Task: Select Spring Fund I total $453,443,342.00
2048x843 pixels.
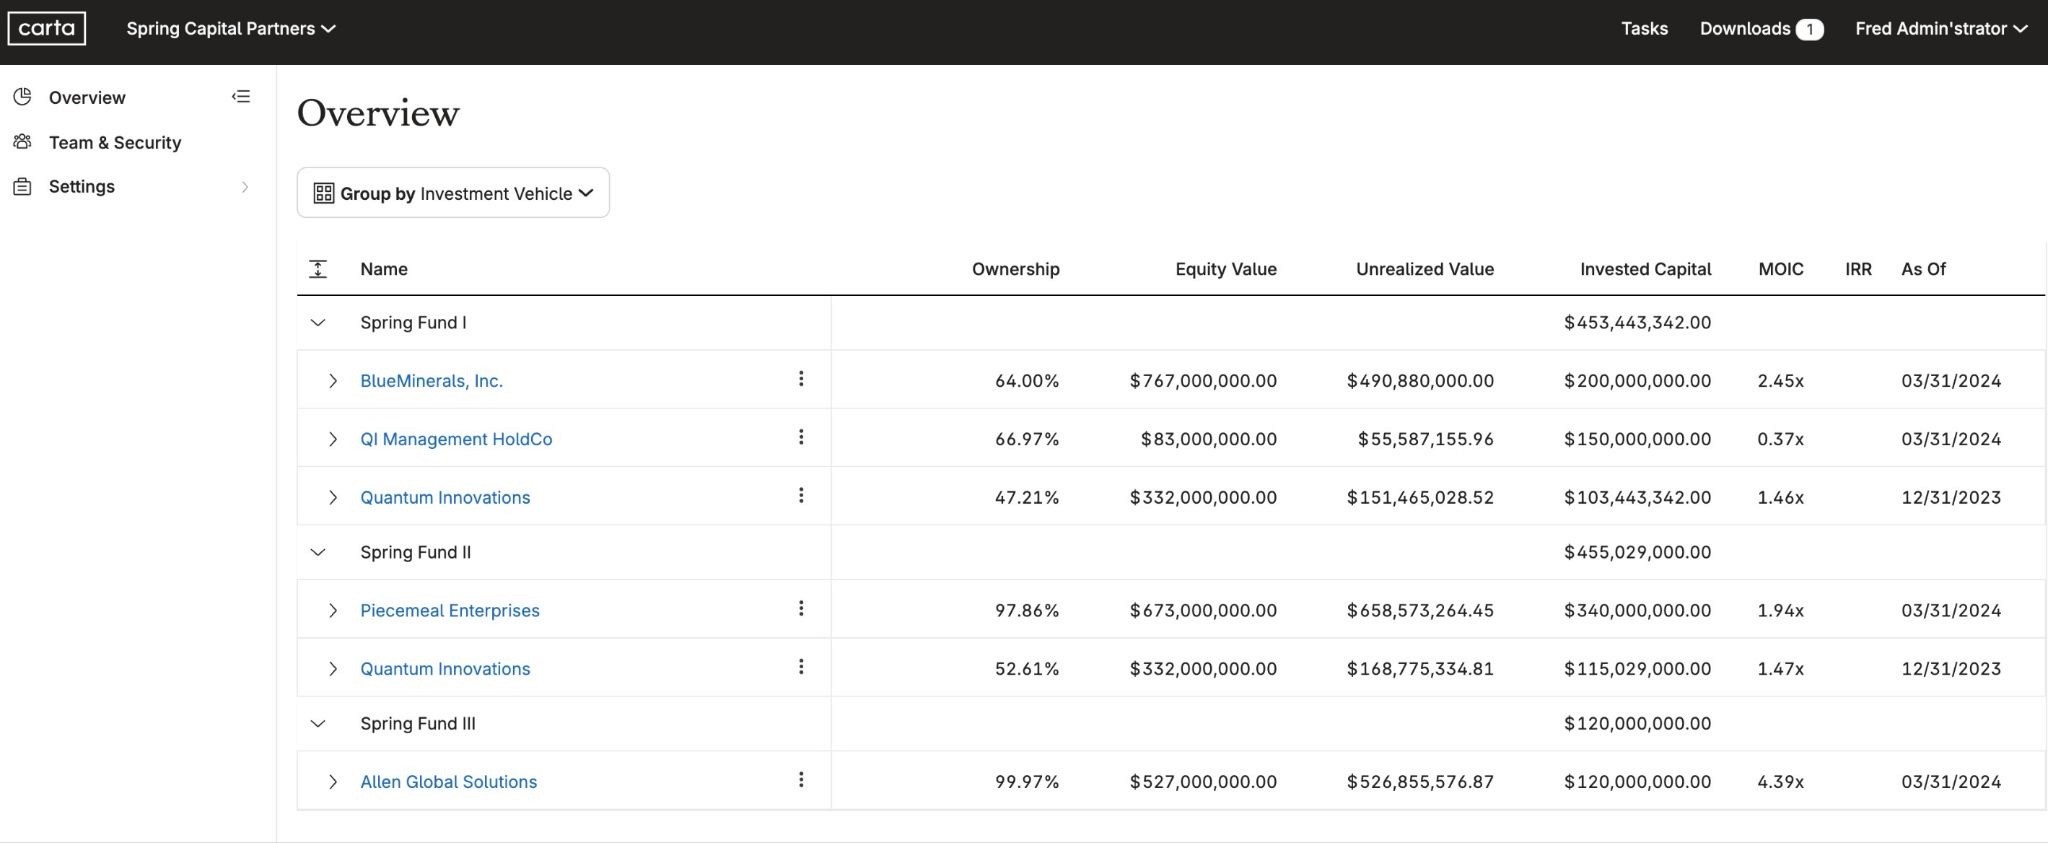Action: [x=1637, y=323]
